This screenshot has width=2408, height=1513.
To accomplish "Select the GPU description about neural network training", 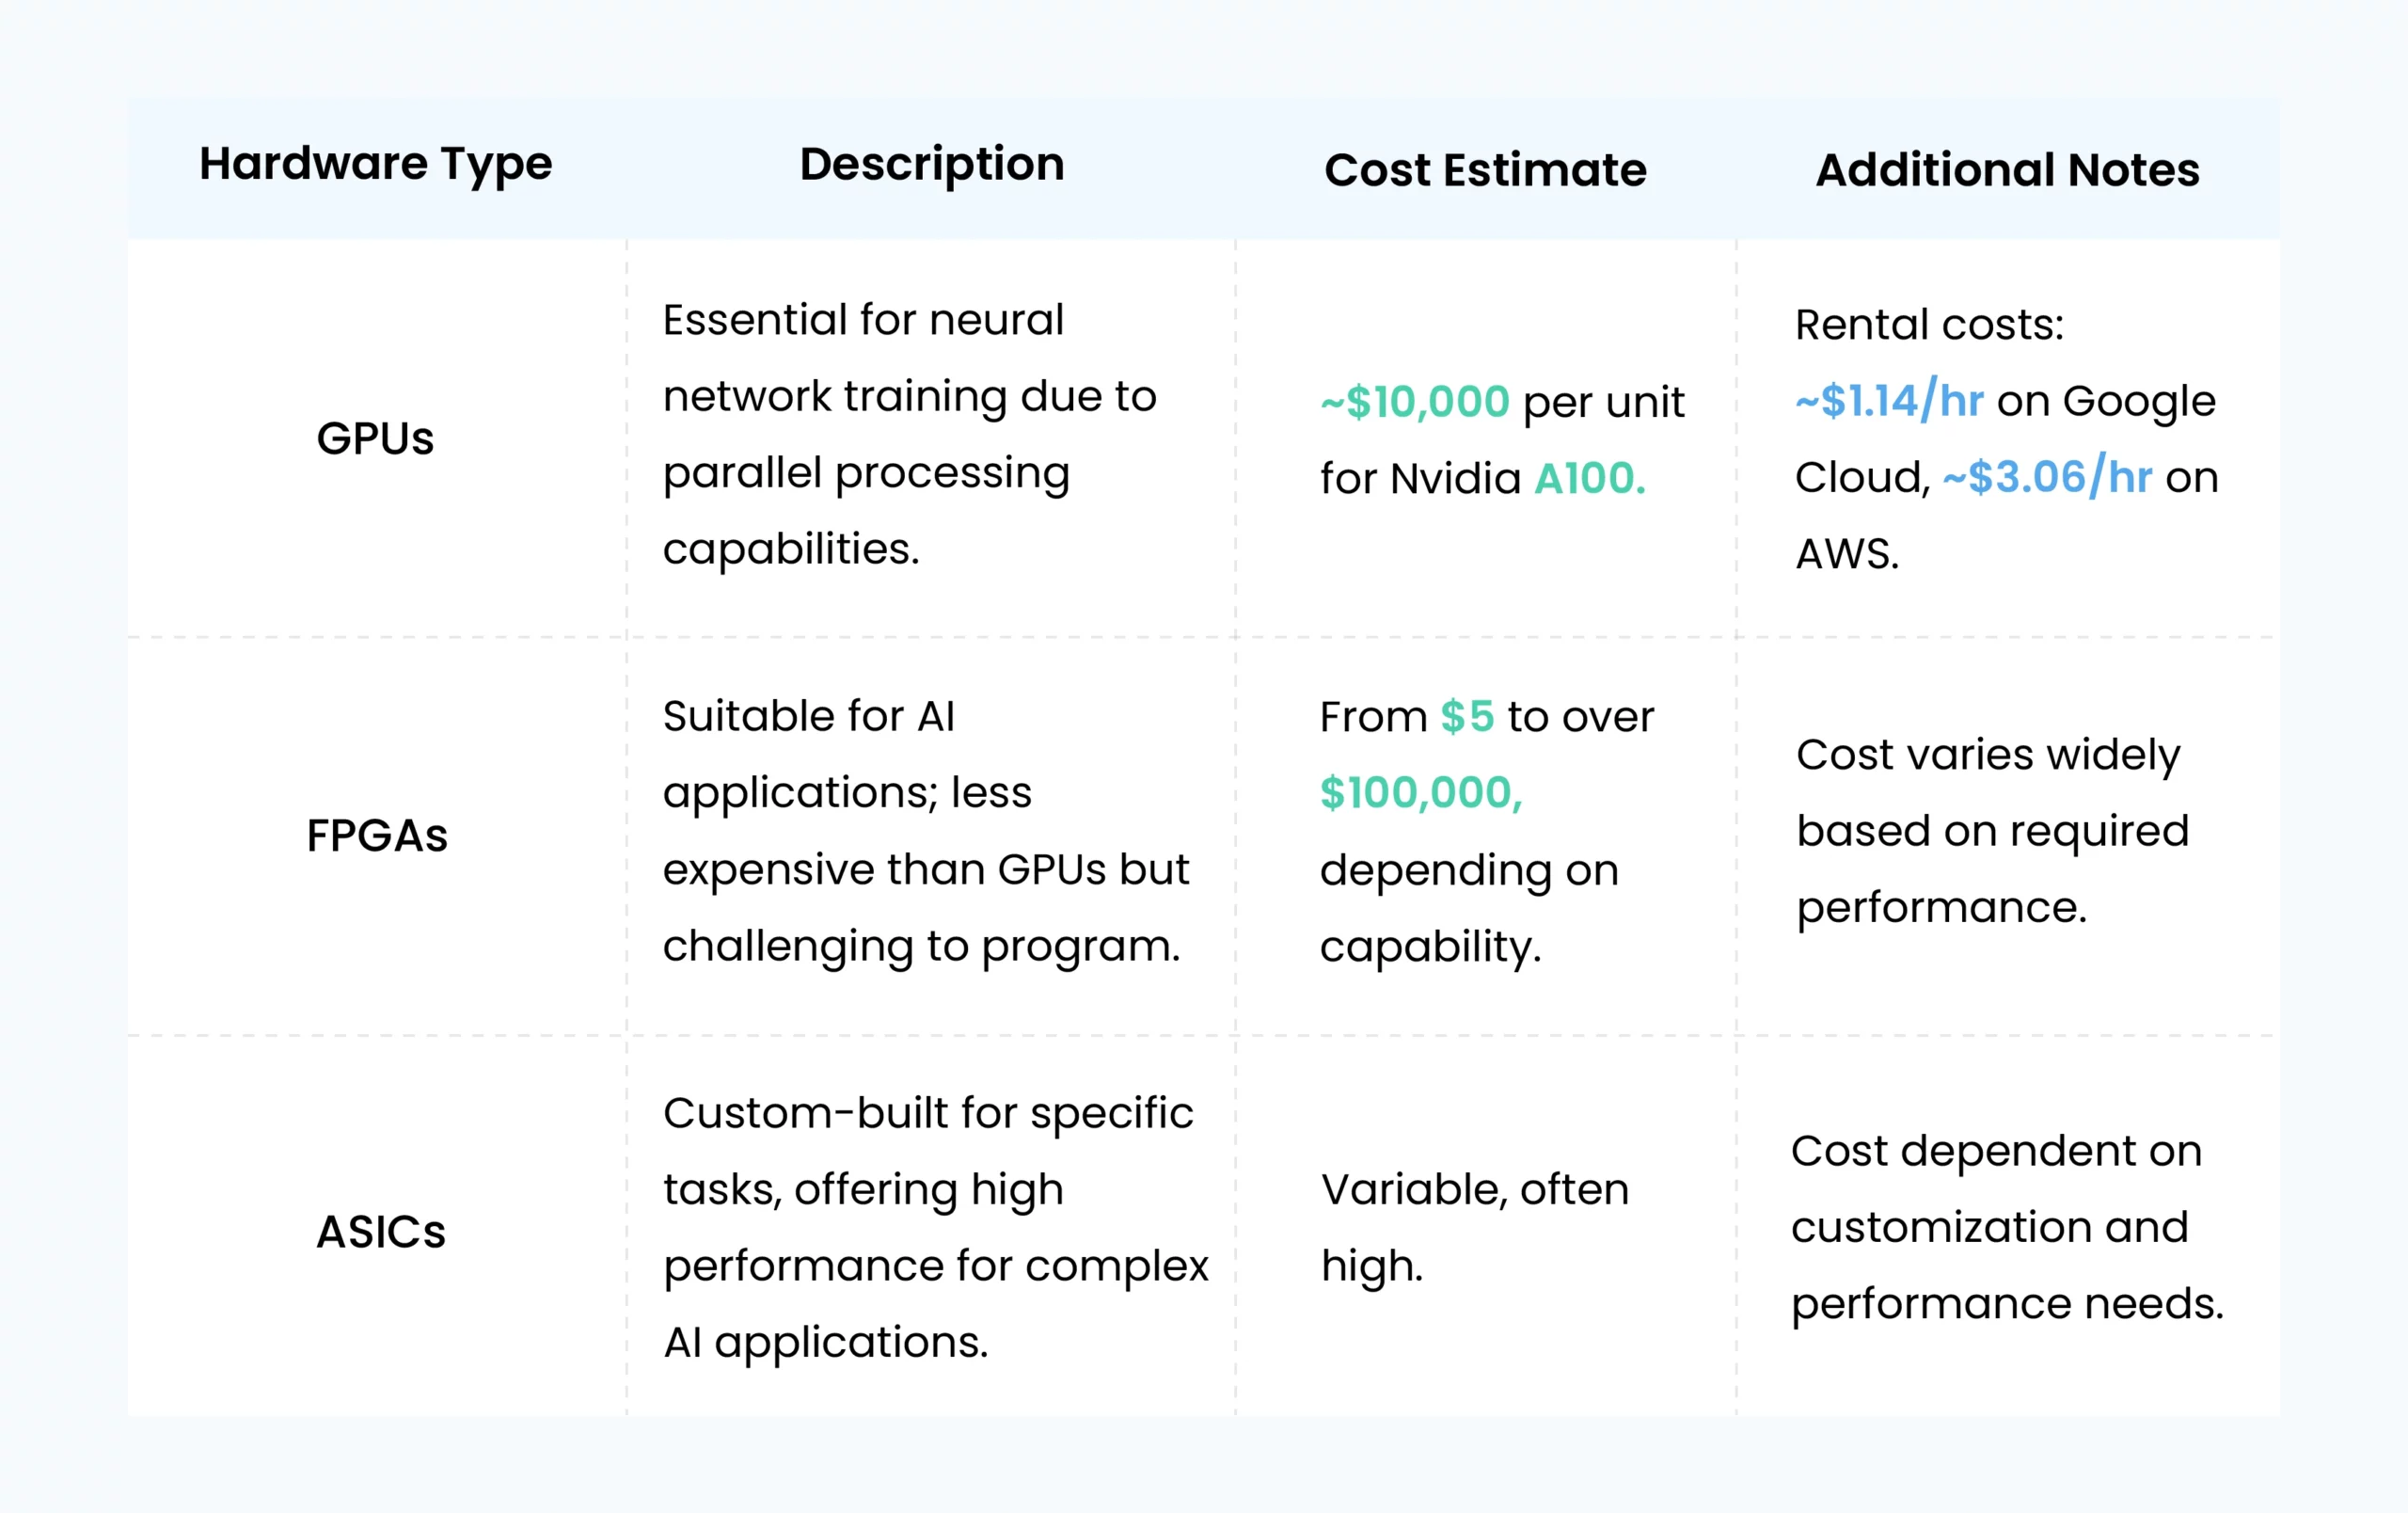I will [910, 434].
